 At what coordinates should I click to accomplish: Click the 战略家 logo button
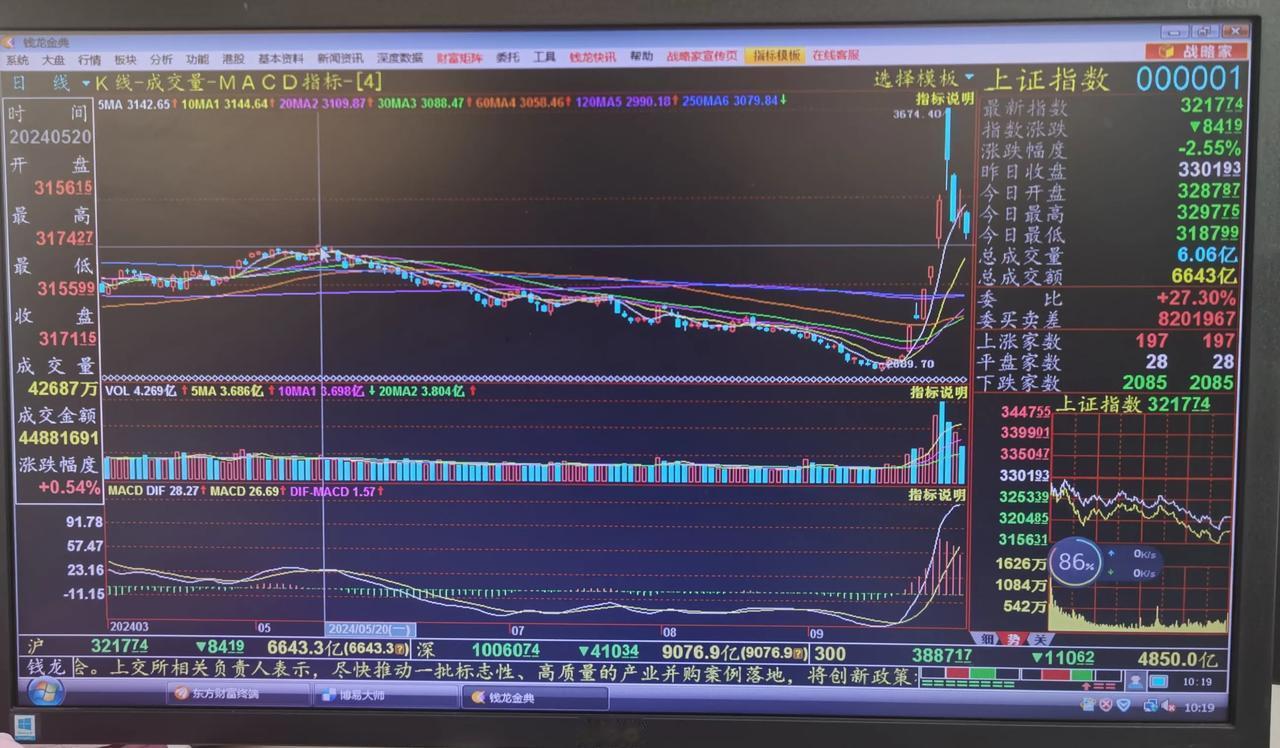pos(1198,51)
